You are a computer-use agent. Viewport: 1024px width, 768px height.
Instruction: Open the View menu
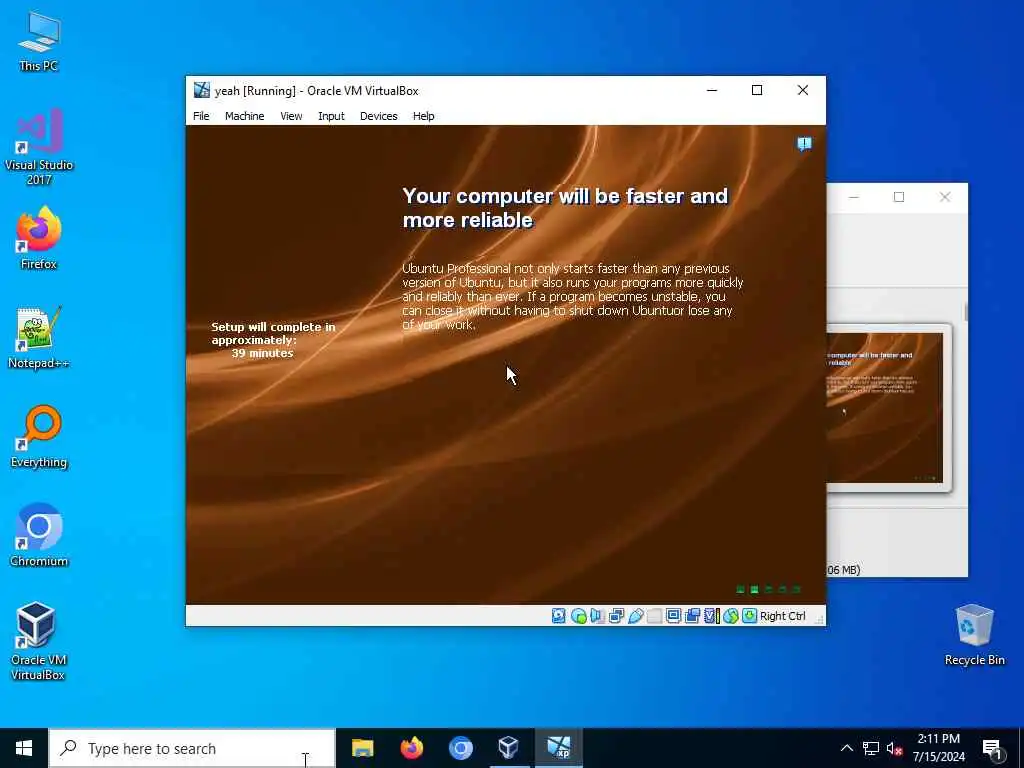(291, 116)
